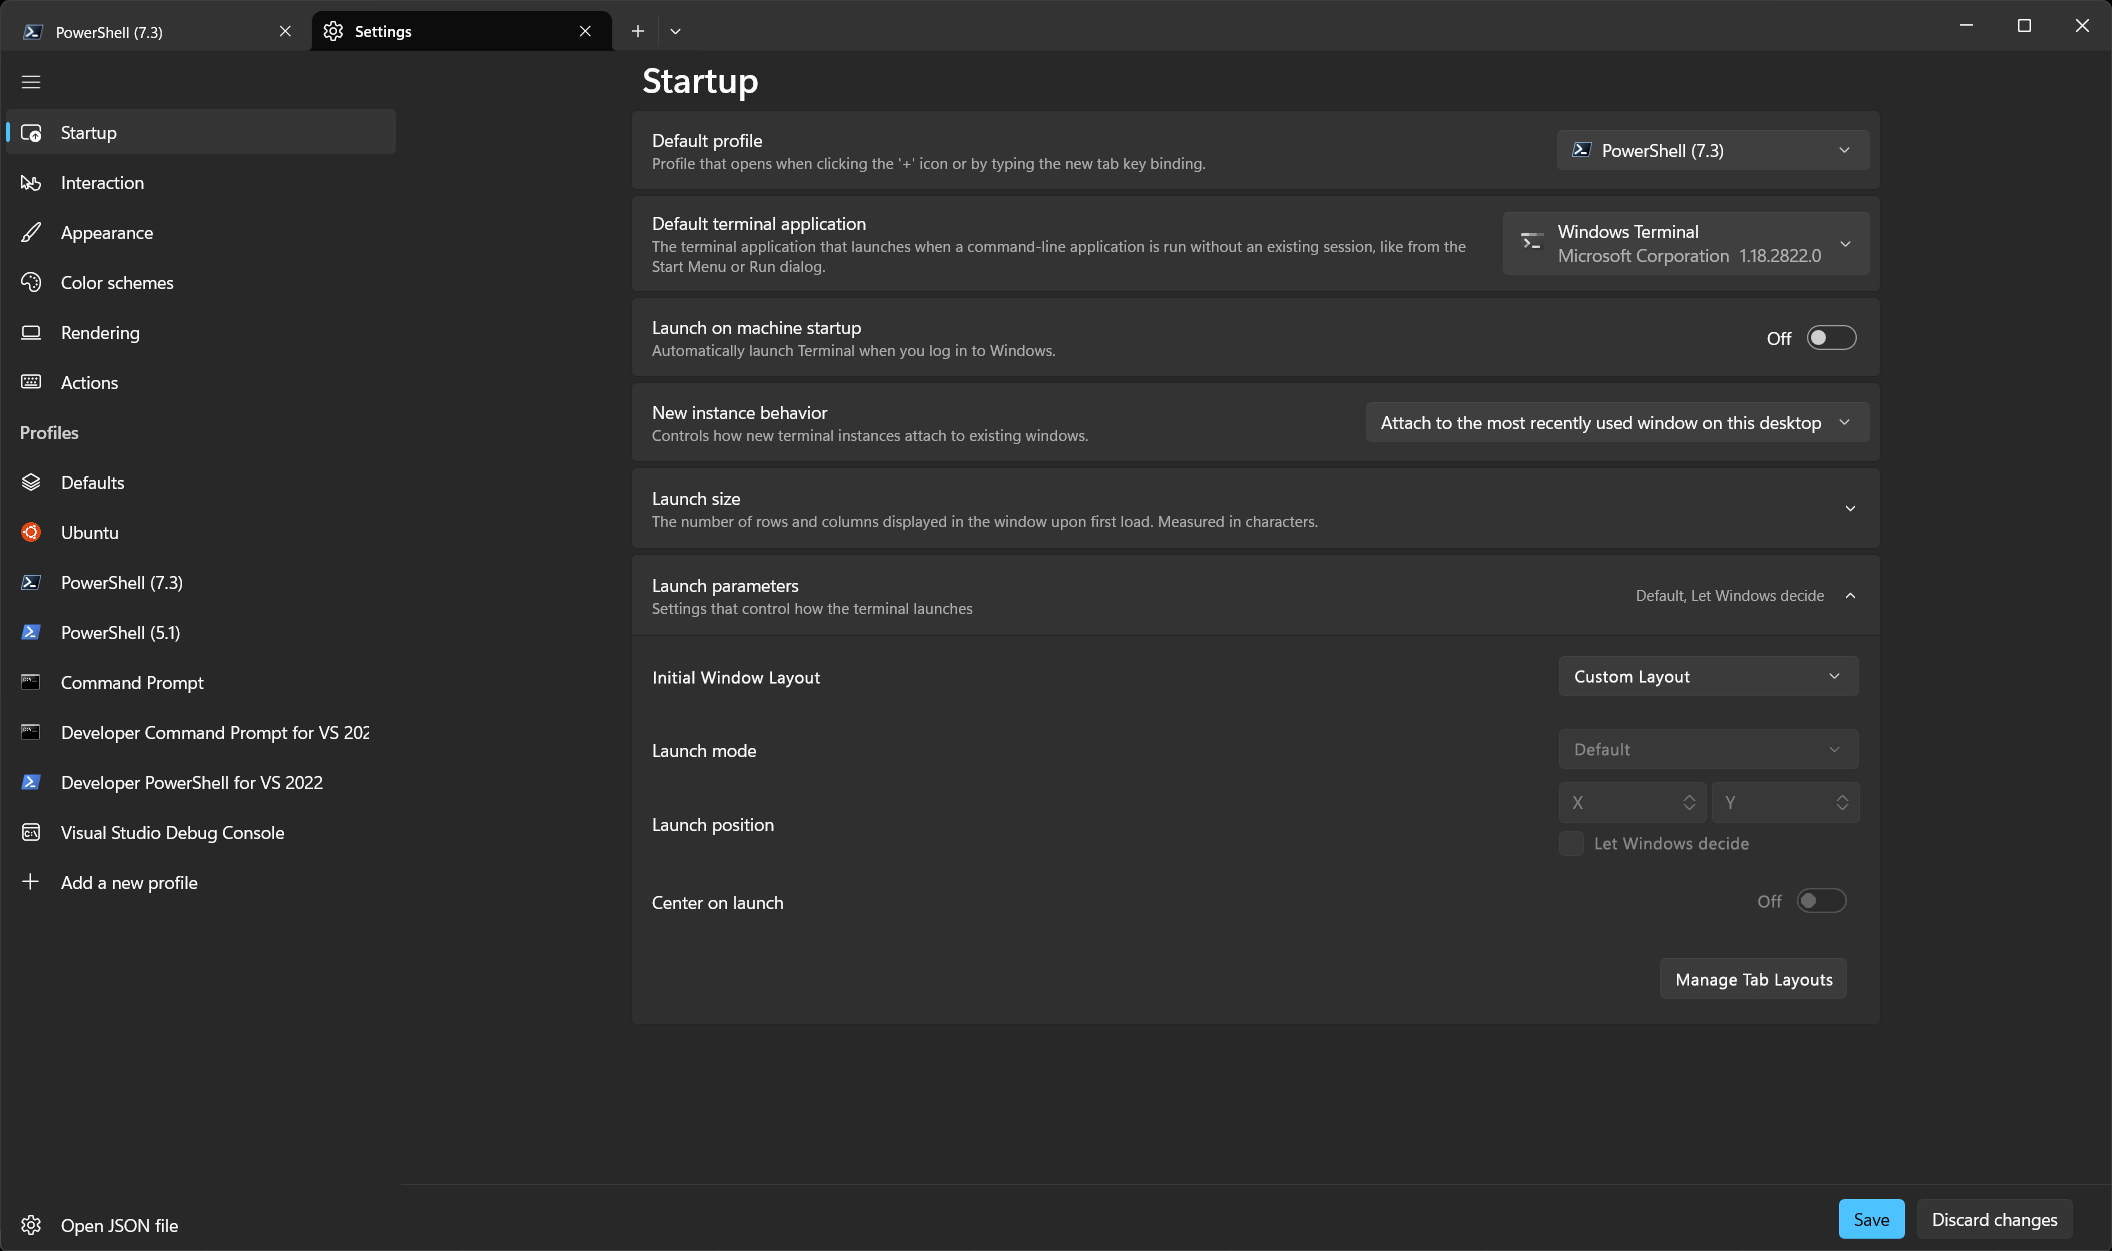Open the Default profile dropdown
The image size is (2112, 1251).
[1711, 150]
